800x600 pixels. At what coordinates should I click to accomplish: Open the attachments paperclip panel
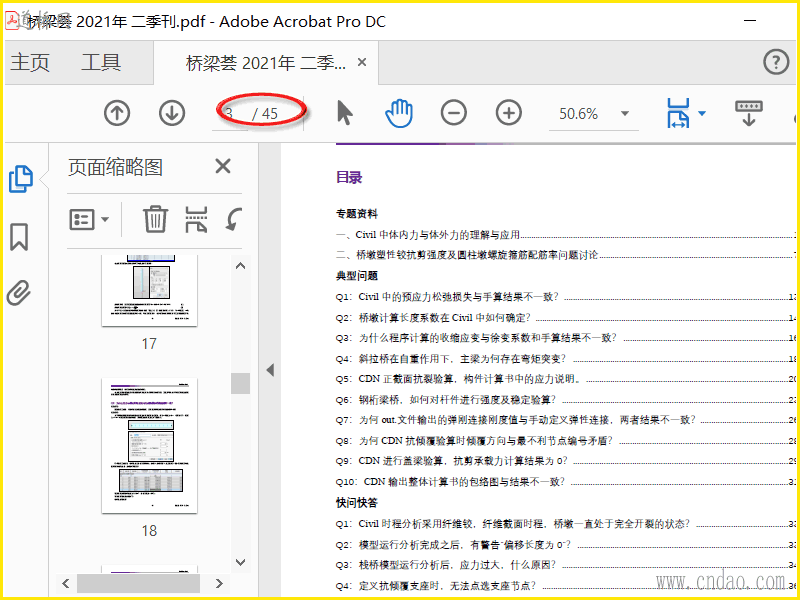coord(19,292)
